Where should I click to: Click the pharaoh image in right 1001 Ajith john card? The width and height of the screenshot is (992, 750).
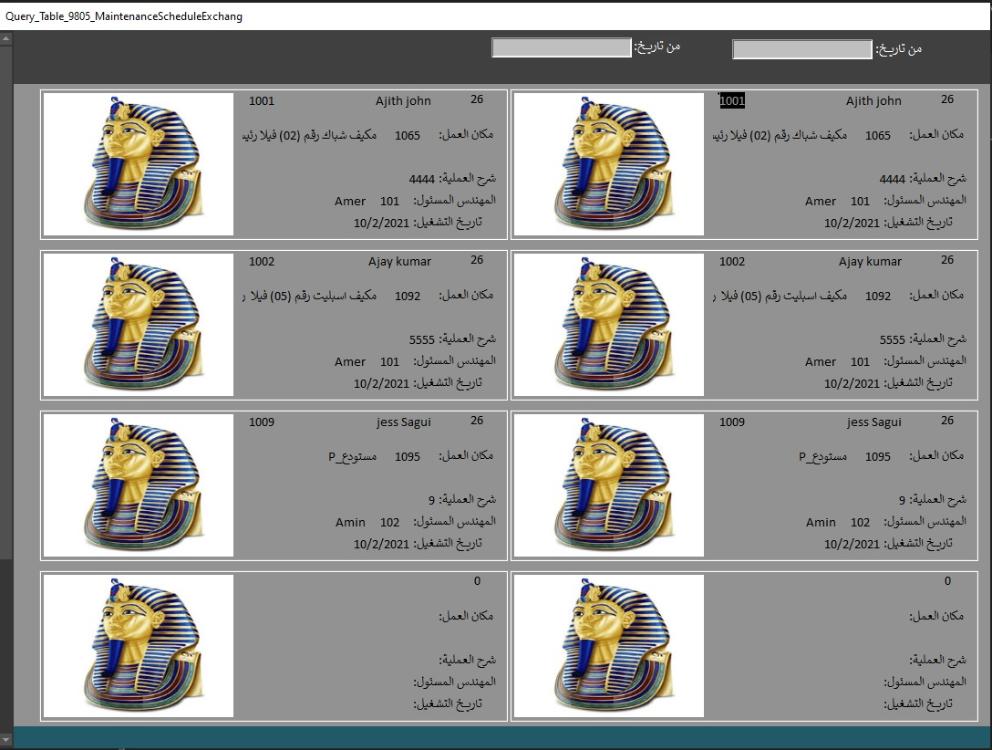609,164
